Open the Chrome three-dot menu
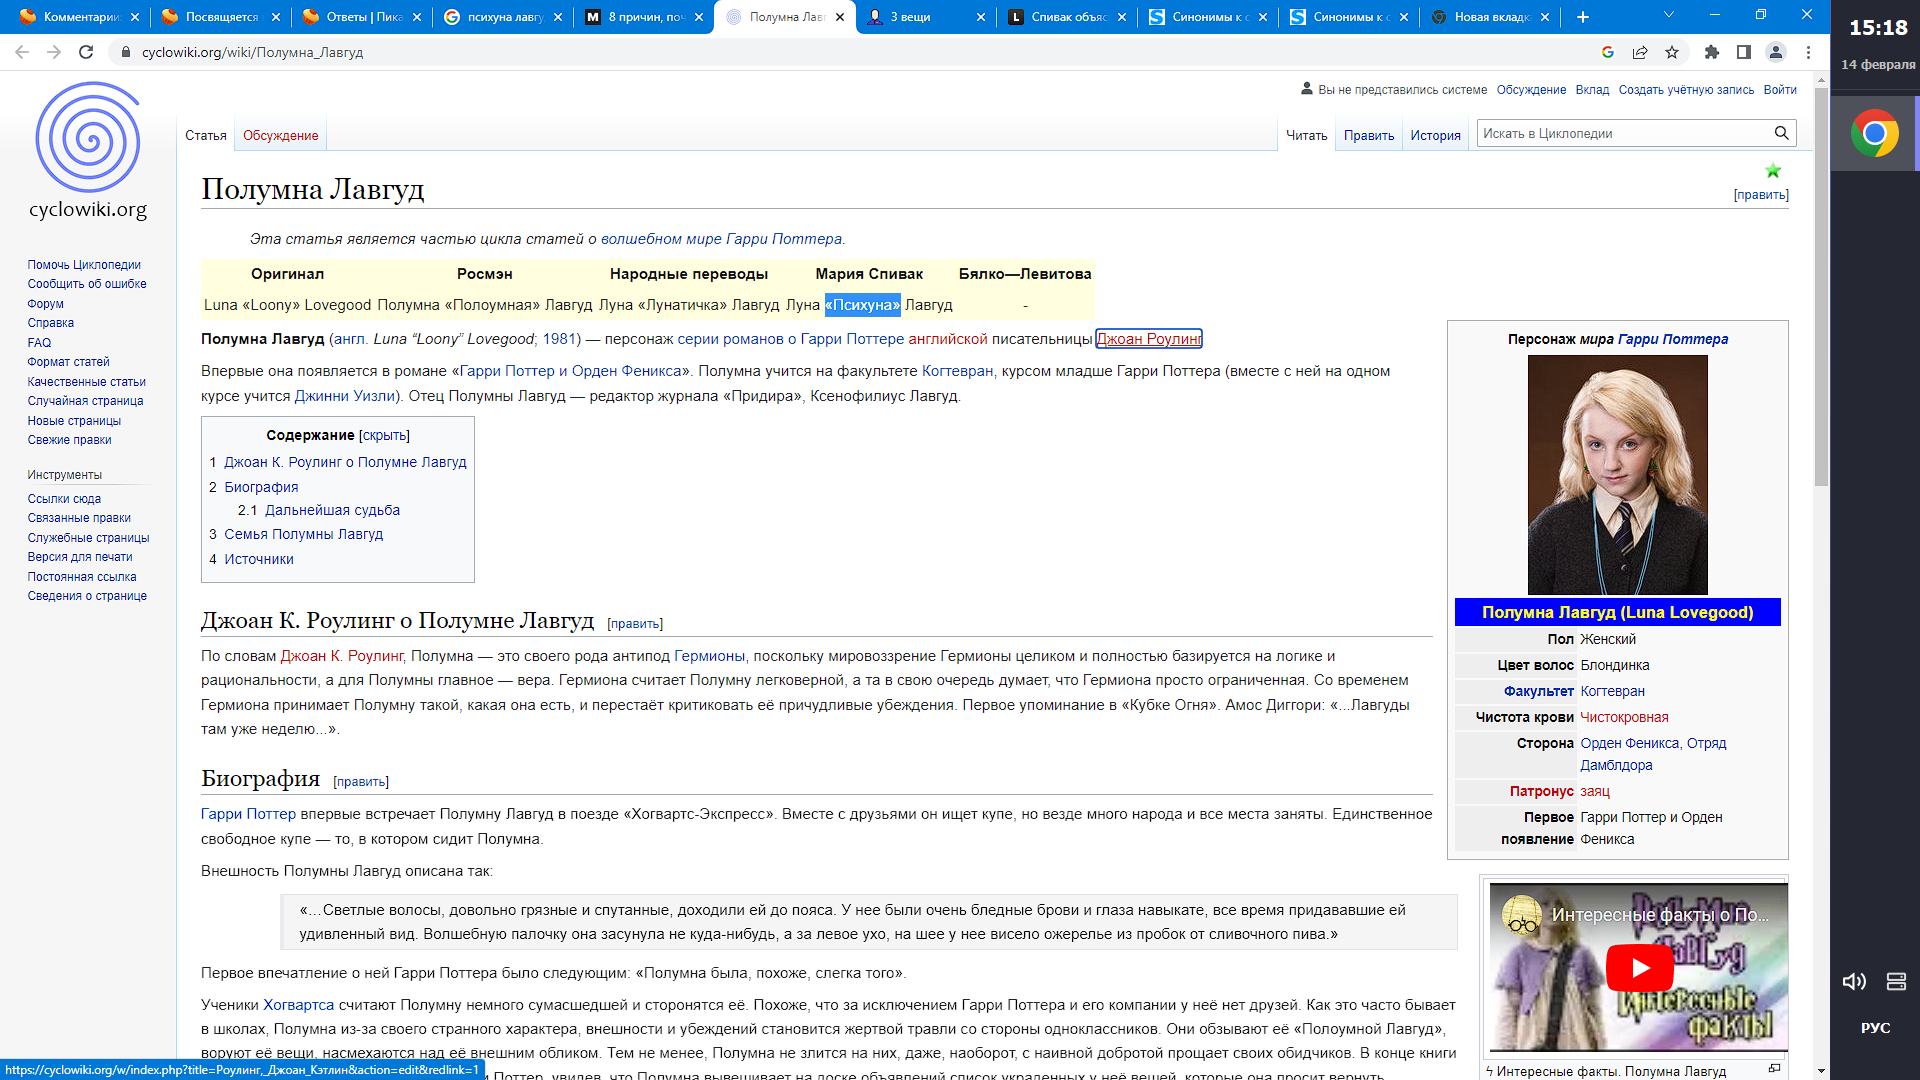This screenshot has height=1080, width=1920. [x=1808, y=52]
